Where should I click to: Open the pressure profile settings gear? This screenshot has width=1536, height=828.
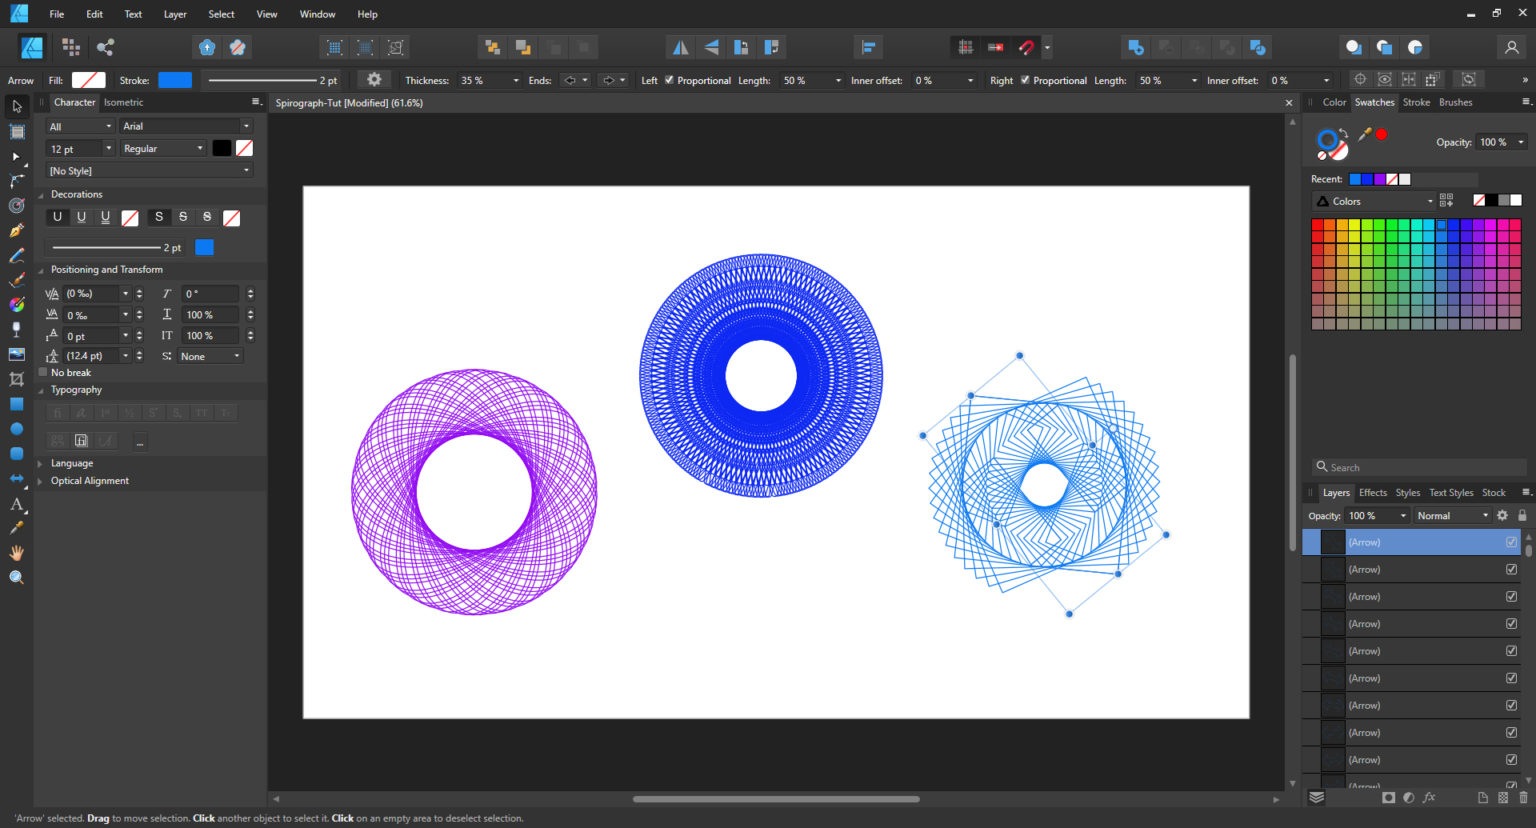click(x=373, y=80)
